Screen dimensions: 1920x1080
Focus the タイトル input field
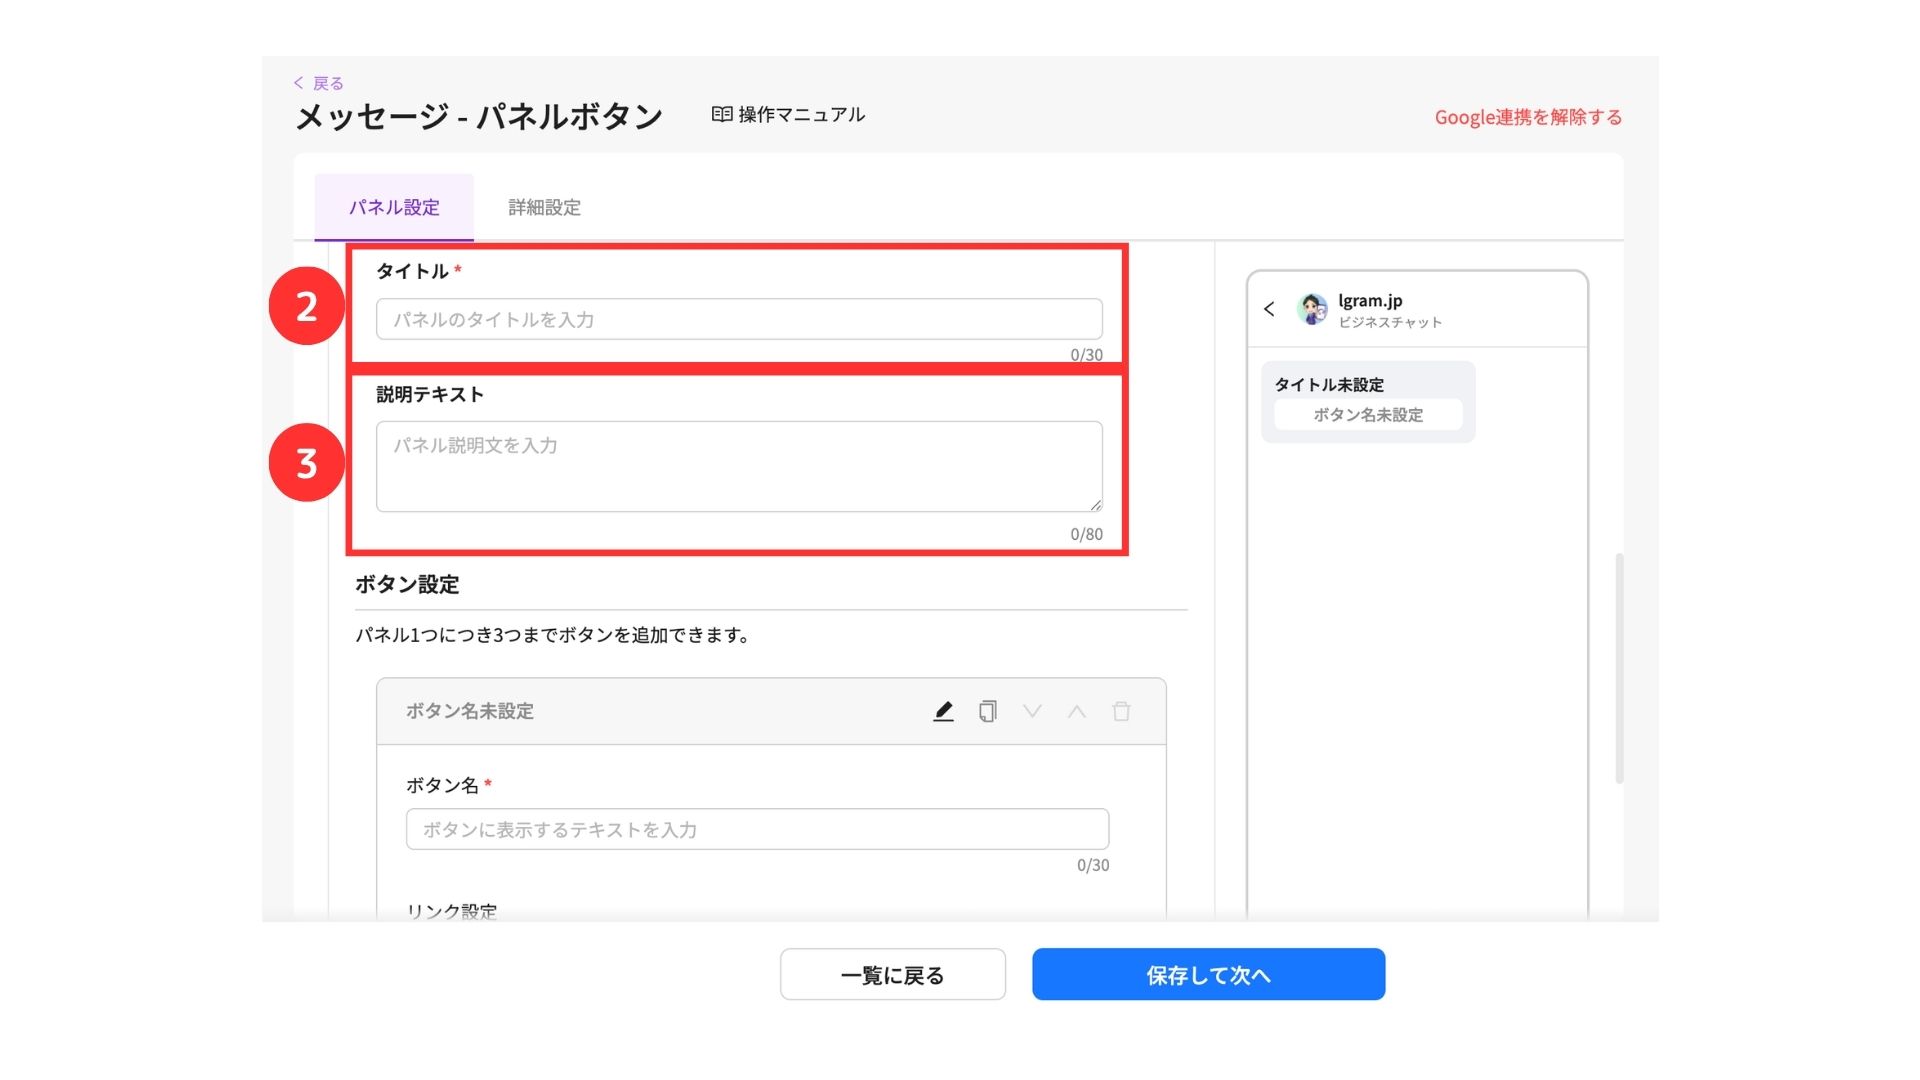point(739,319)
